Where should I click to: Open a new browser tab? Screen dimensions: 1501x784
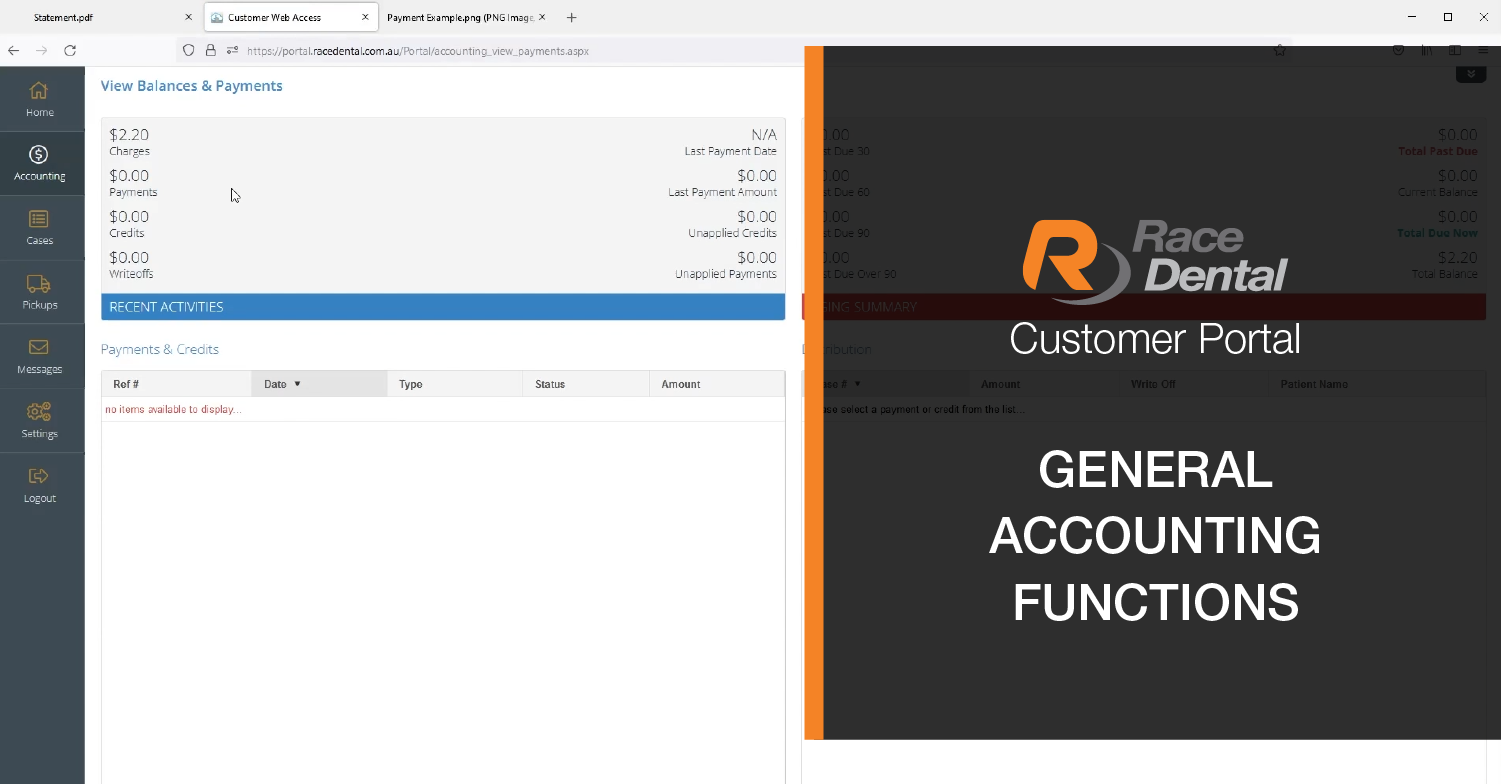point(571,18)
